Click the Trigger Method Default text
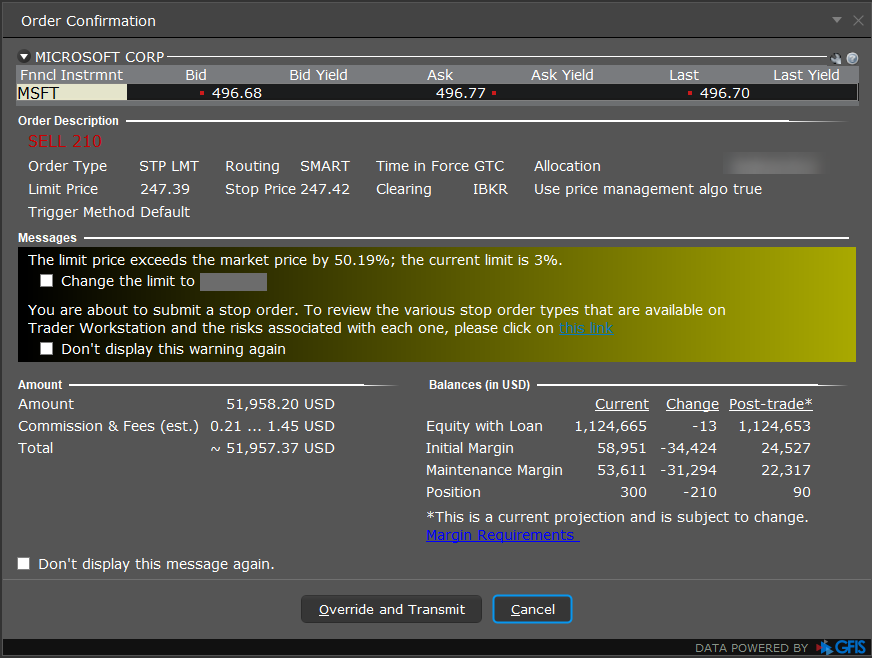This screenshot has width=872, height=658. (x=109, y=212)
